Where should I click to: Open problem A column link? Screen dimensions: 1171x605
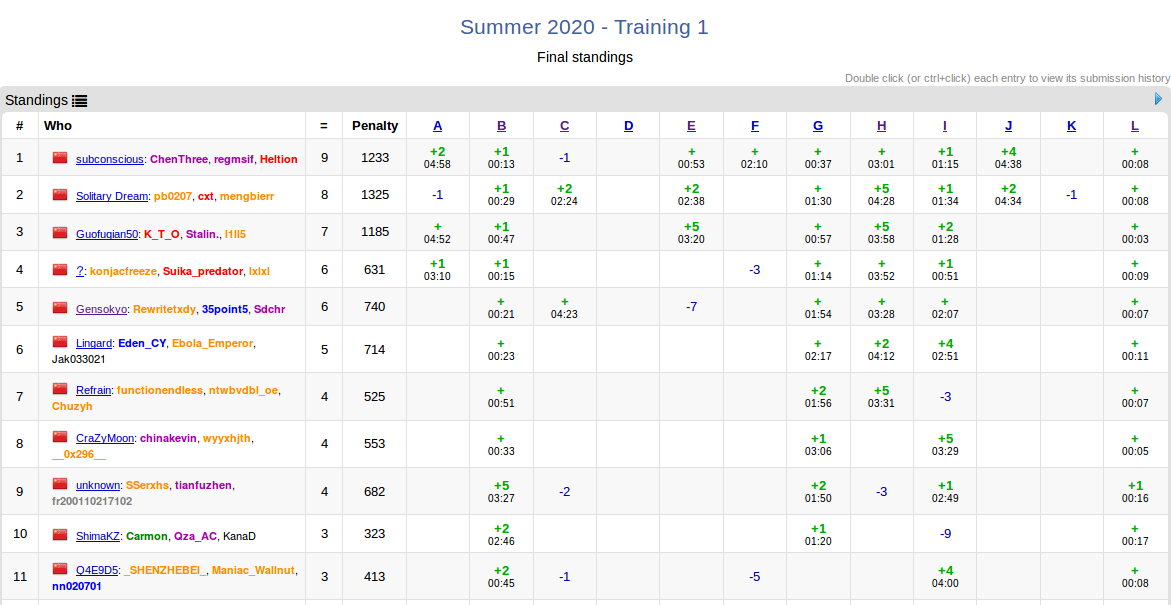[437, 126]
